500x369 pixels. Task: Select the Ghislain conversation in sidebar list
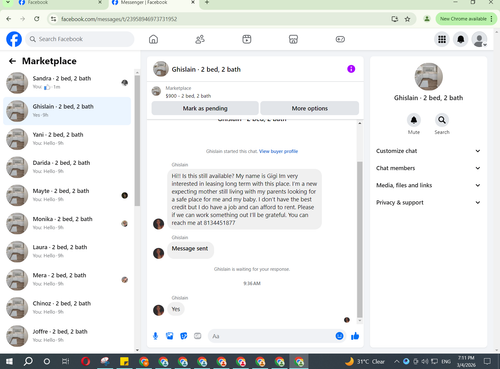(x=67, y=111)
